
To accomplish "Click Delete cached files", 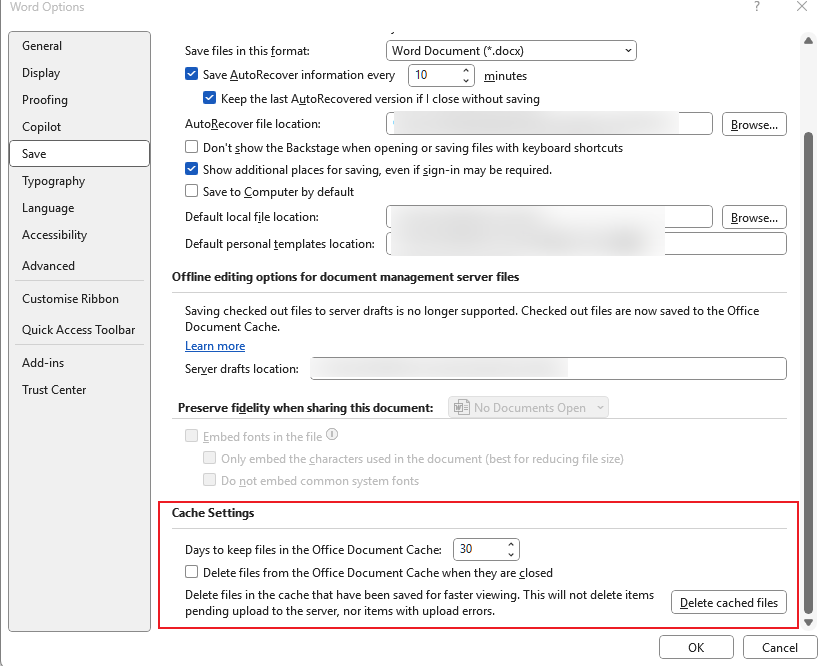I will point(728,602).
